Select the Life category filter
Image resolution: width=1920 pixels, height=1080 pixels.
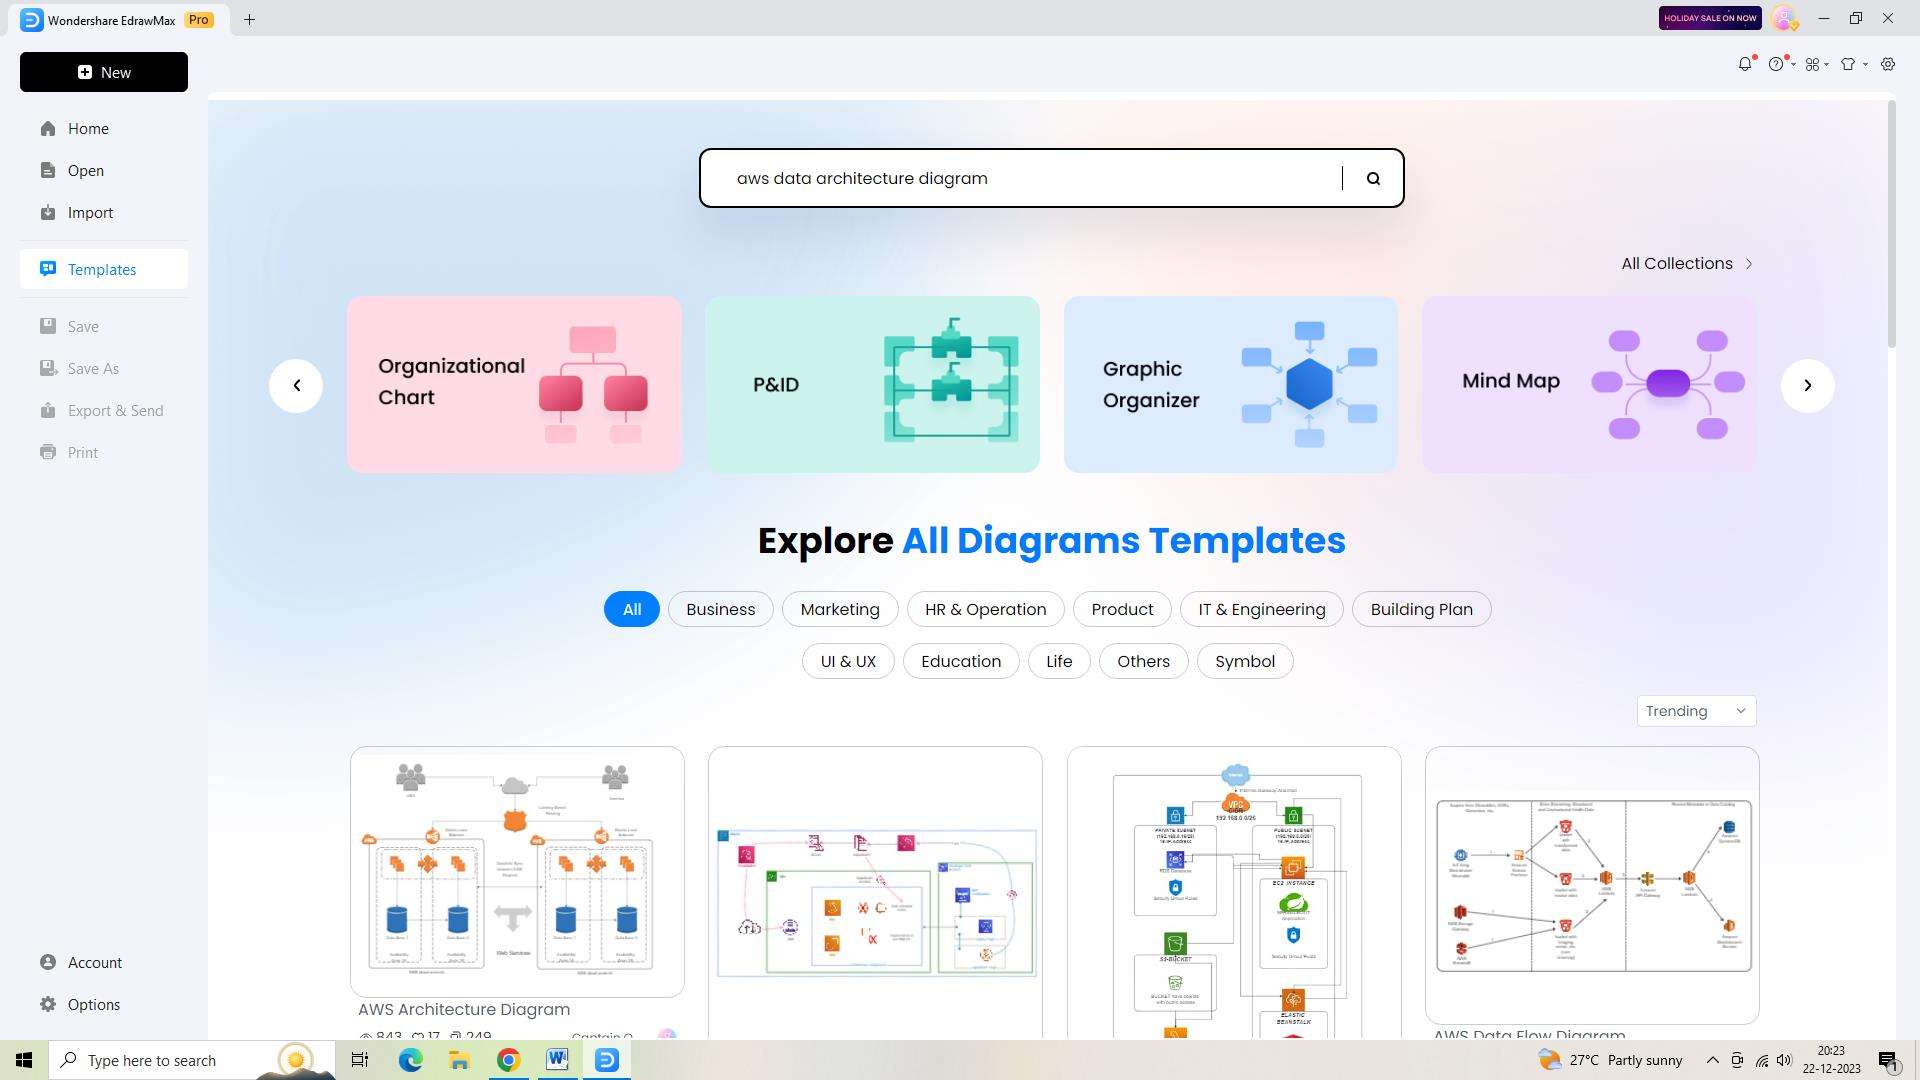(x=1059, y=661)
